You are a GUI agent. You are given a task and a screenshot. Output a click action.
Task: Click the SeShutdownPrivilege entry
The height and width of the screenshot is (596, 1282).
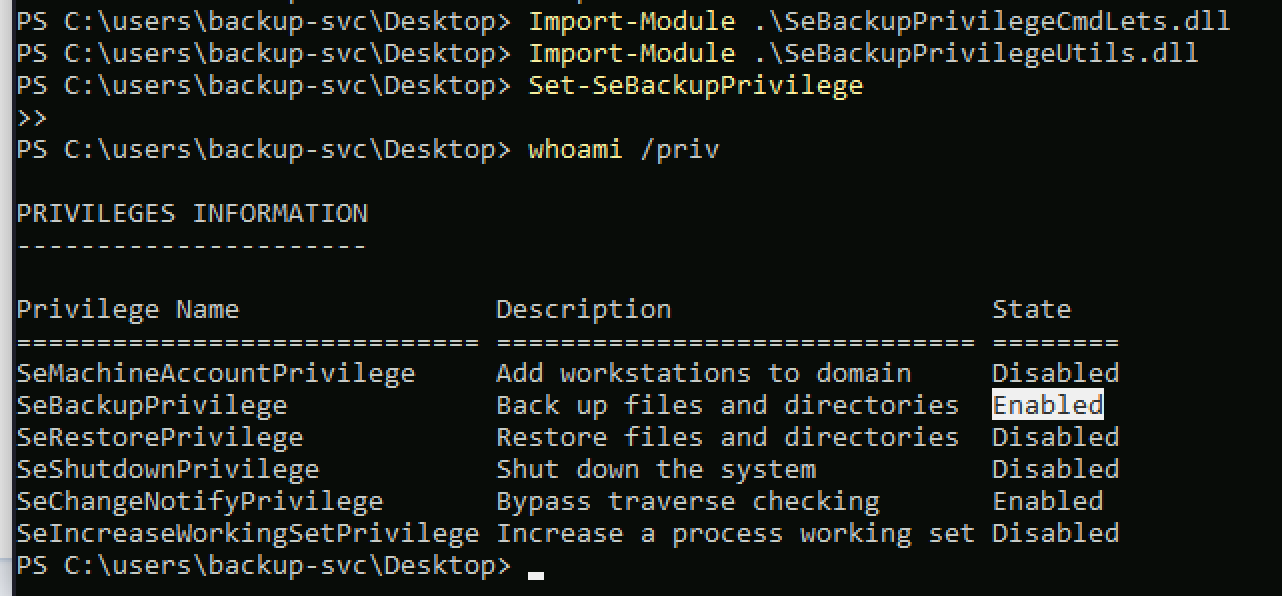click(x=168, y=469)
